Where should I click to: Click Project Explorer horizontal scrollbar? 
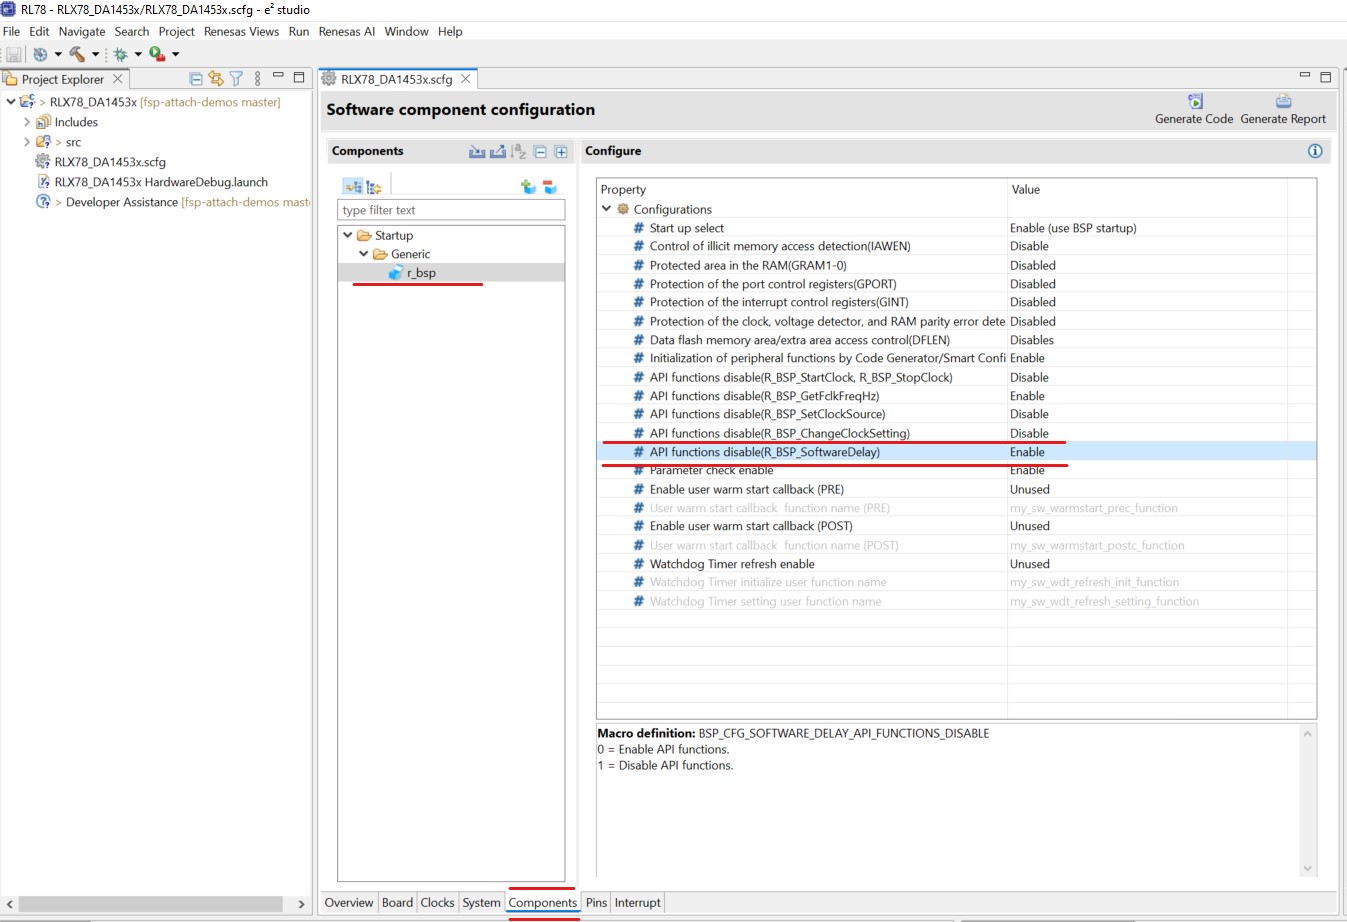(151, 904)
